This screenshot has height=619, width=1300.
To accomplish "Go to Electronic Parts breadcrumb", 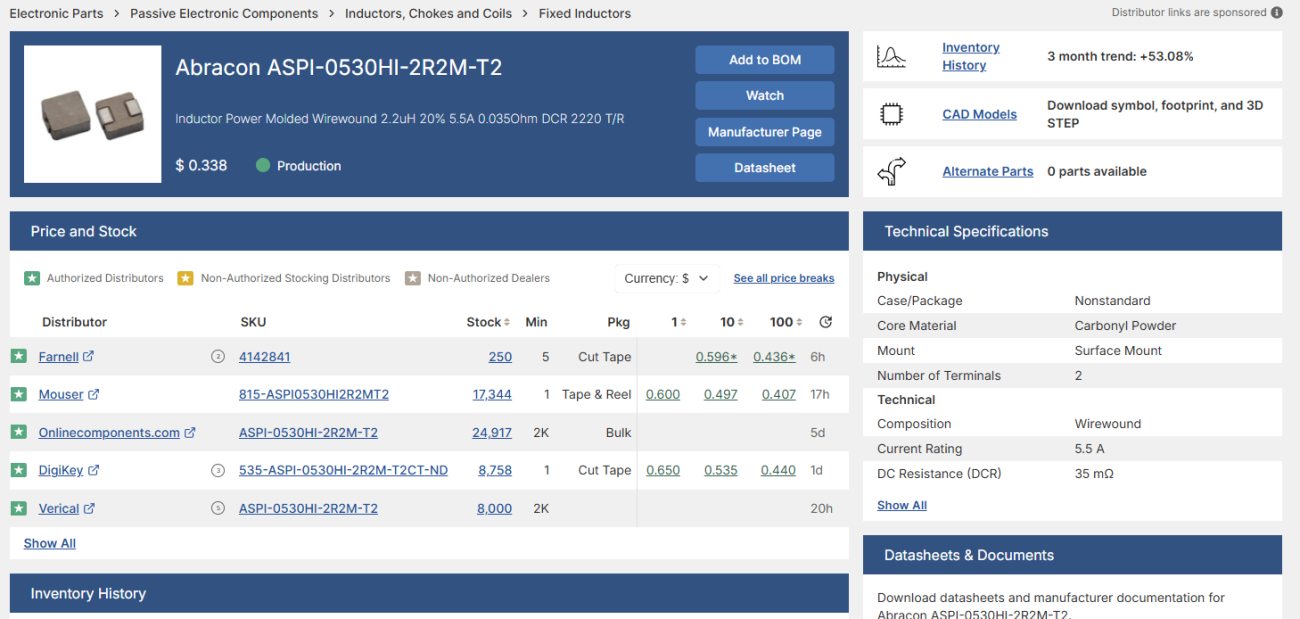I will 56,13.
